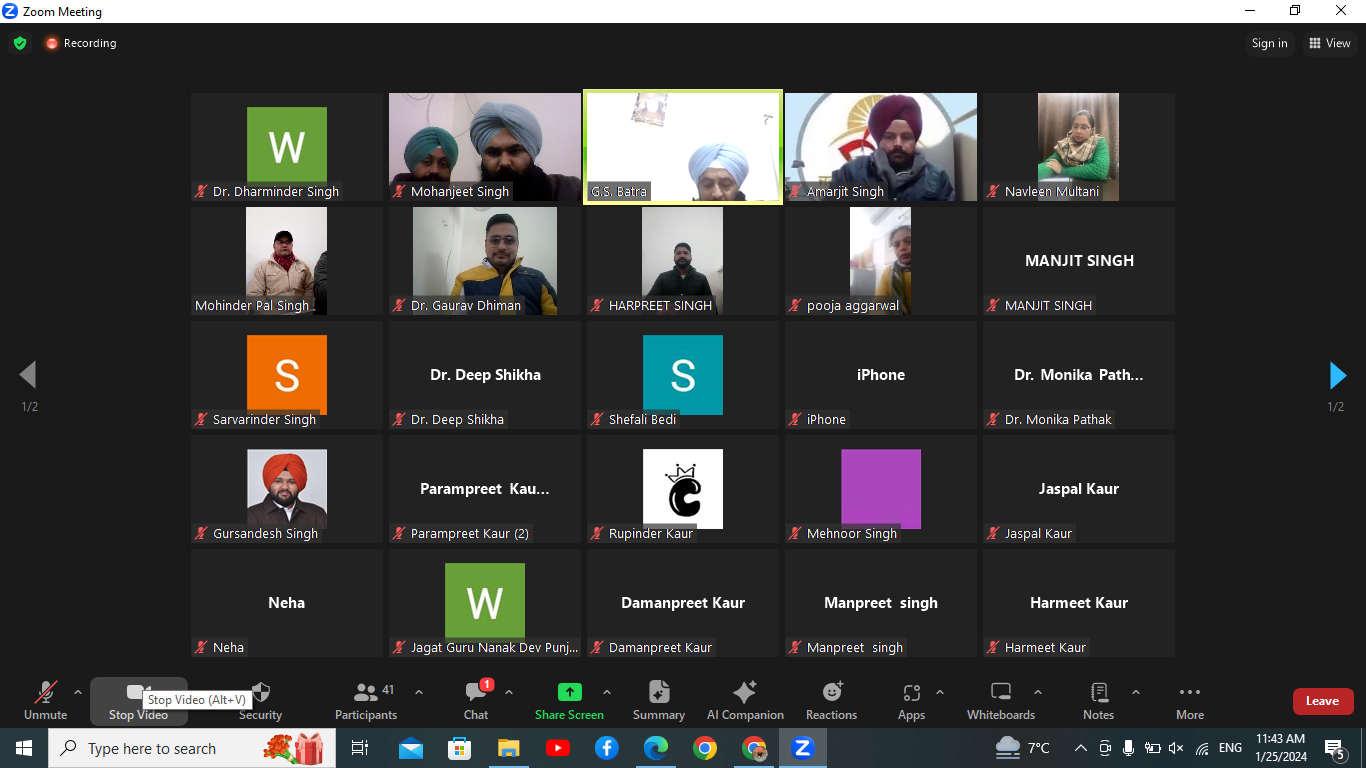Screen dimensions: 1366x768
Task: Click the taskbar search box
Action: tap(190, 748)
